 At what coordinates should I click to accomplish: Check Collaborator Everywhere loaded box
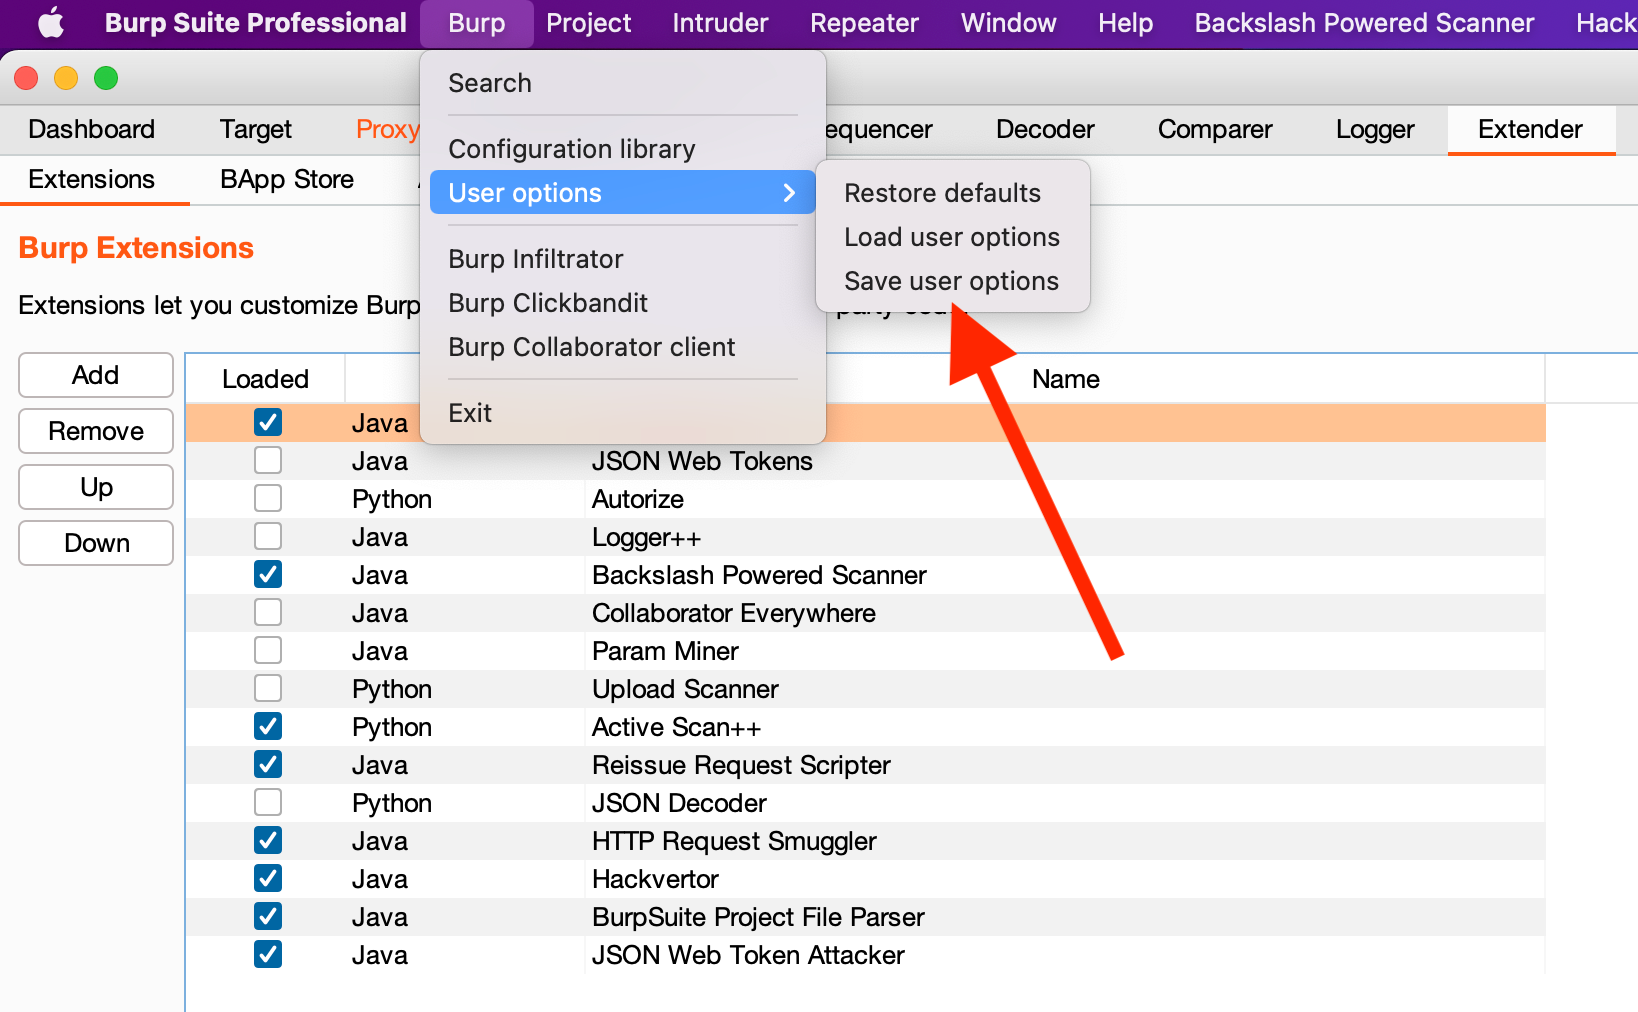268,612
